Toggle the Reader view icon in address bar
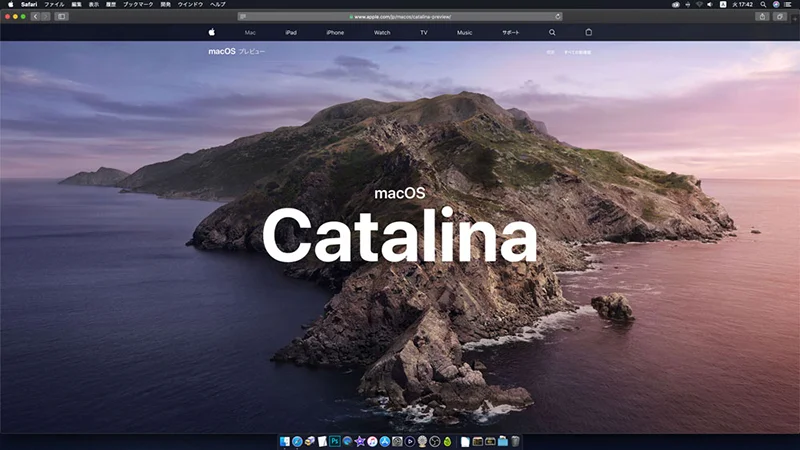The image size is (800, 450). (x=243, y=16)
